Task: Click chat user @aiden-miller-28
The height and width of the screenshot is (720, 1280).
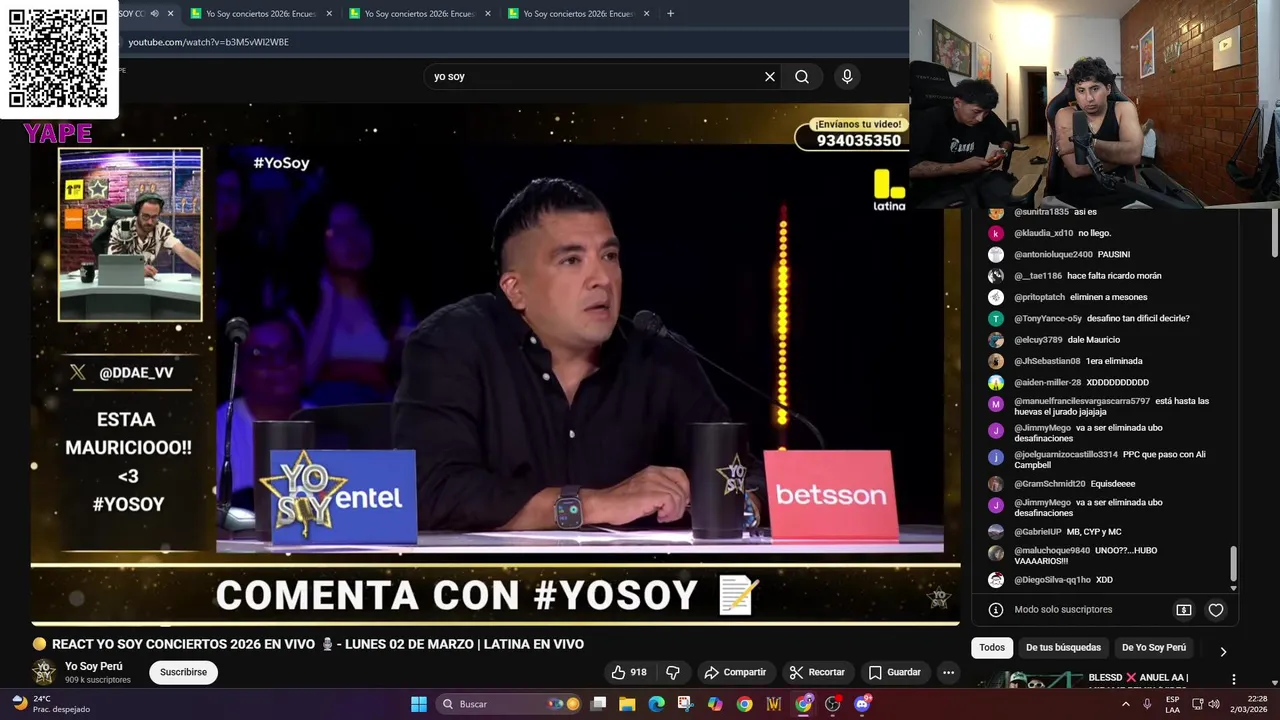Action: pos(1047,382)
